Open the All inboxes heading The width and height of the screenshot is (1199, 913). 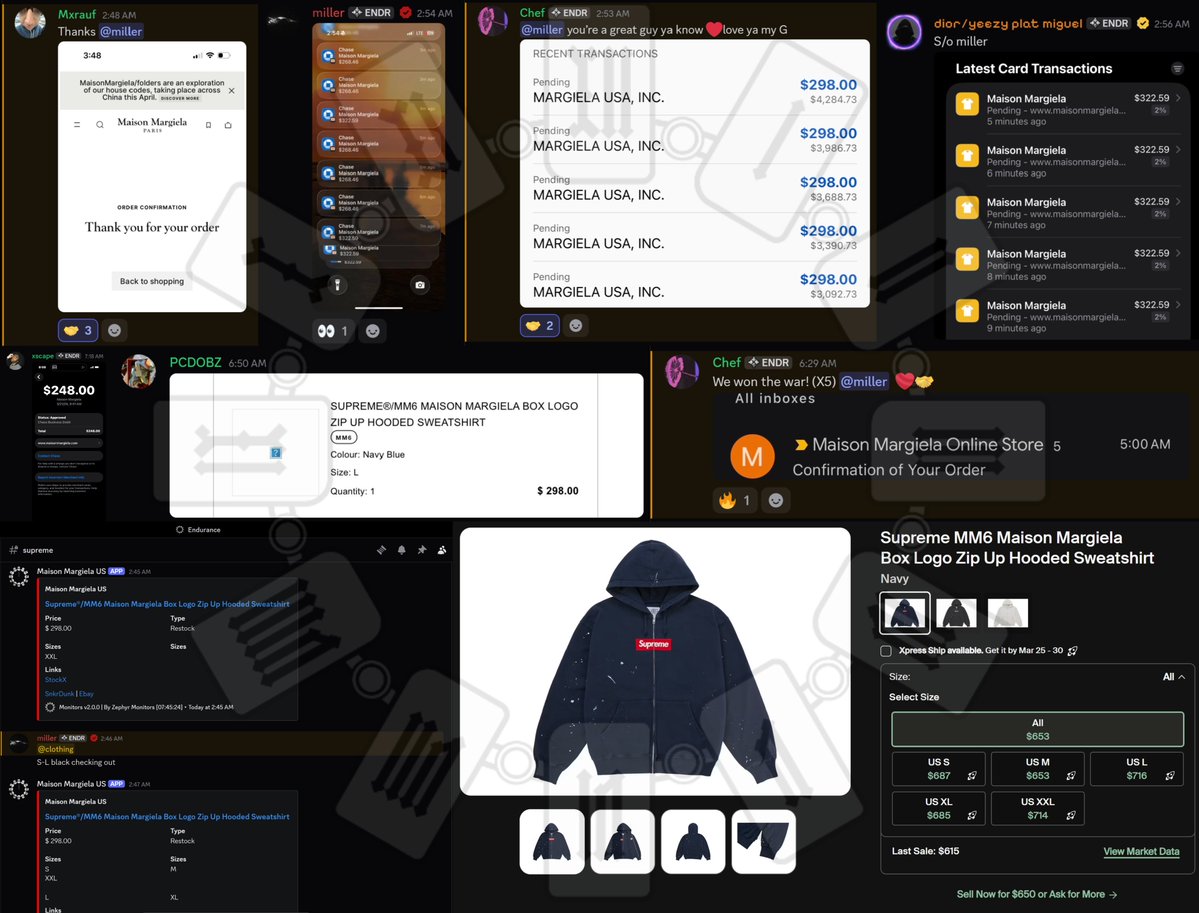click(x=775, y=398)
